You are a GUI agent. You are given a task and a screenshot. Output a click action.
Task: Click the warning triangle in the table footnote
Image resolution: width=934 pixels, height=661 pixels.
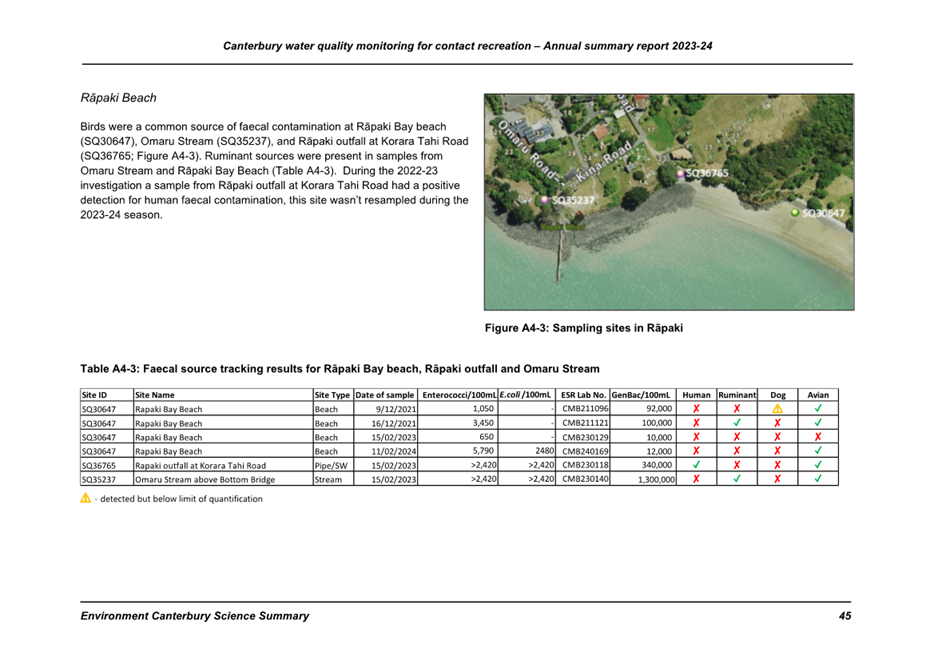tap(85, 499)
